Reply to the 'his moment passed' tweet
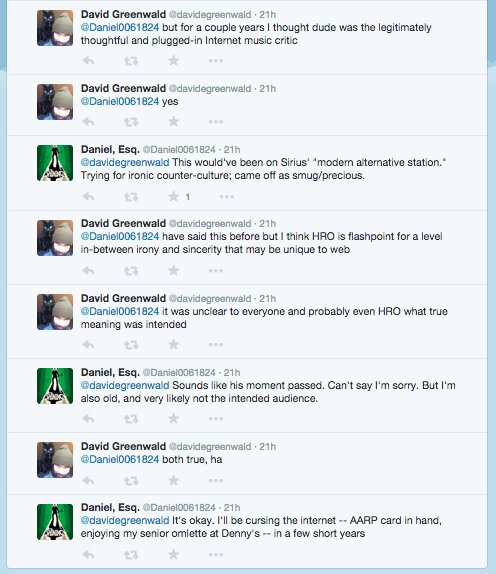 click(x=88, y=418)
